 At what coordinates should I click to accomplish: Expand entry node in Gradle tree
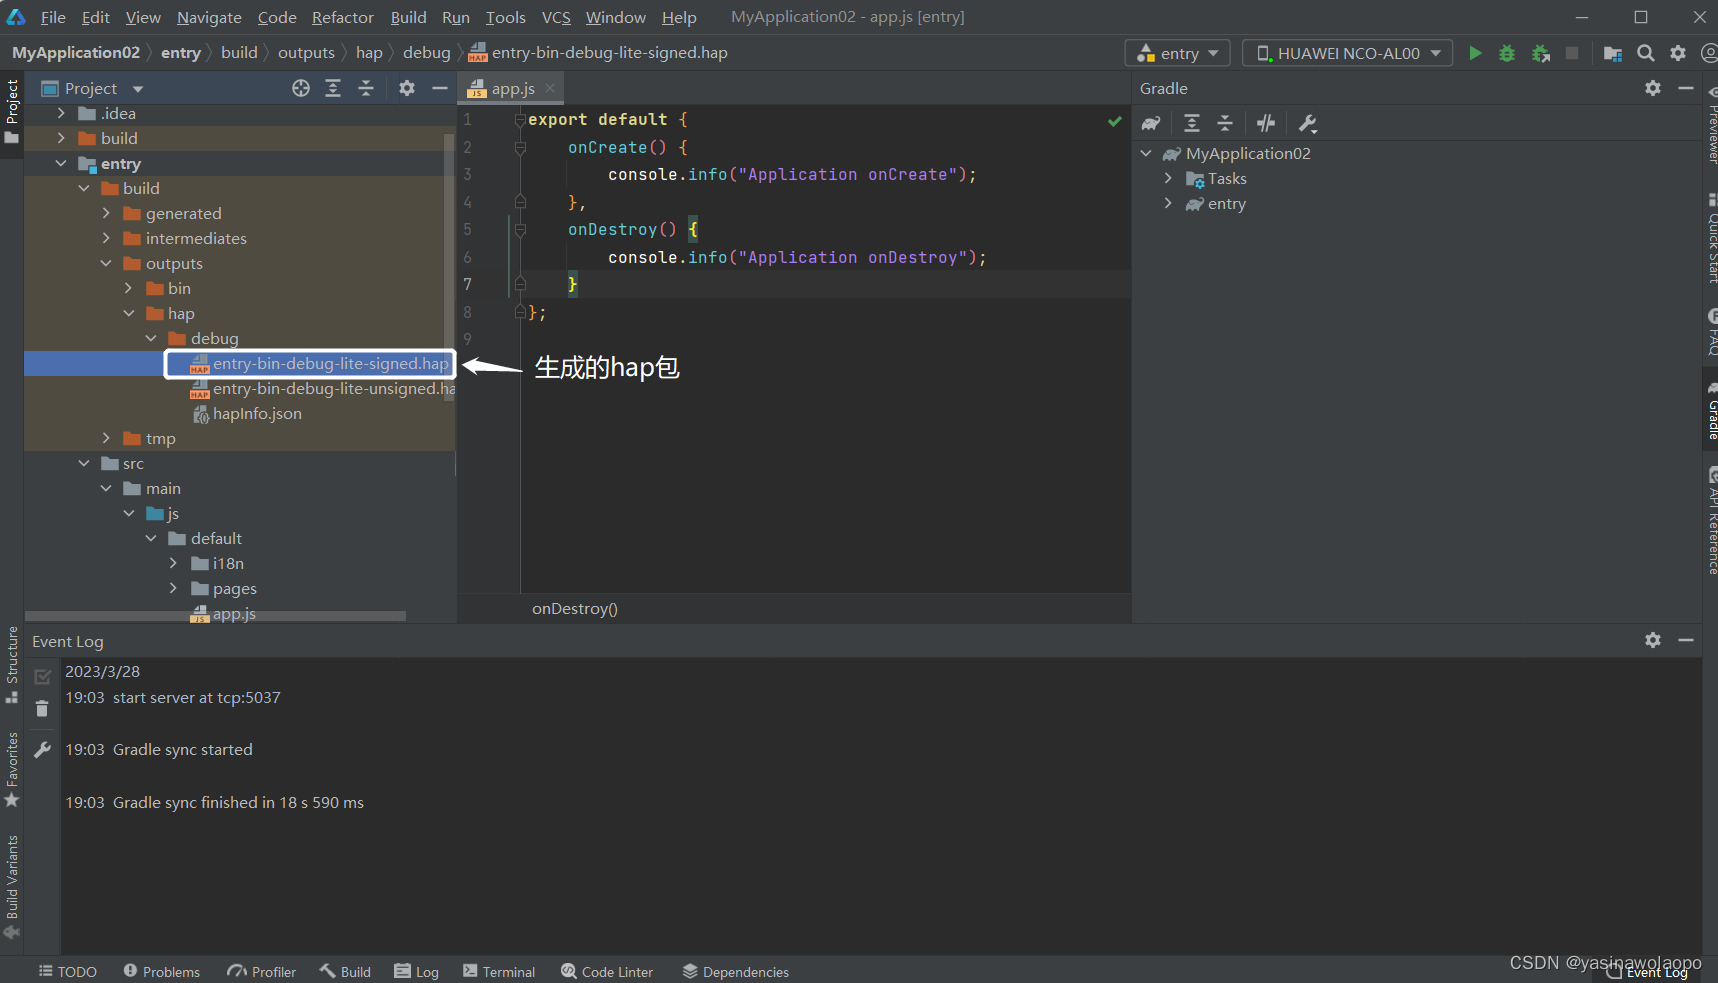tap(1168, 203)
